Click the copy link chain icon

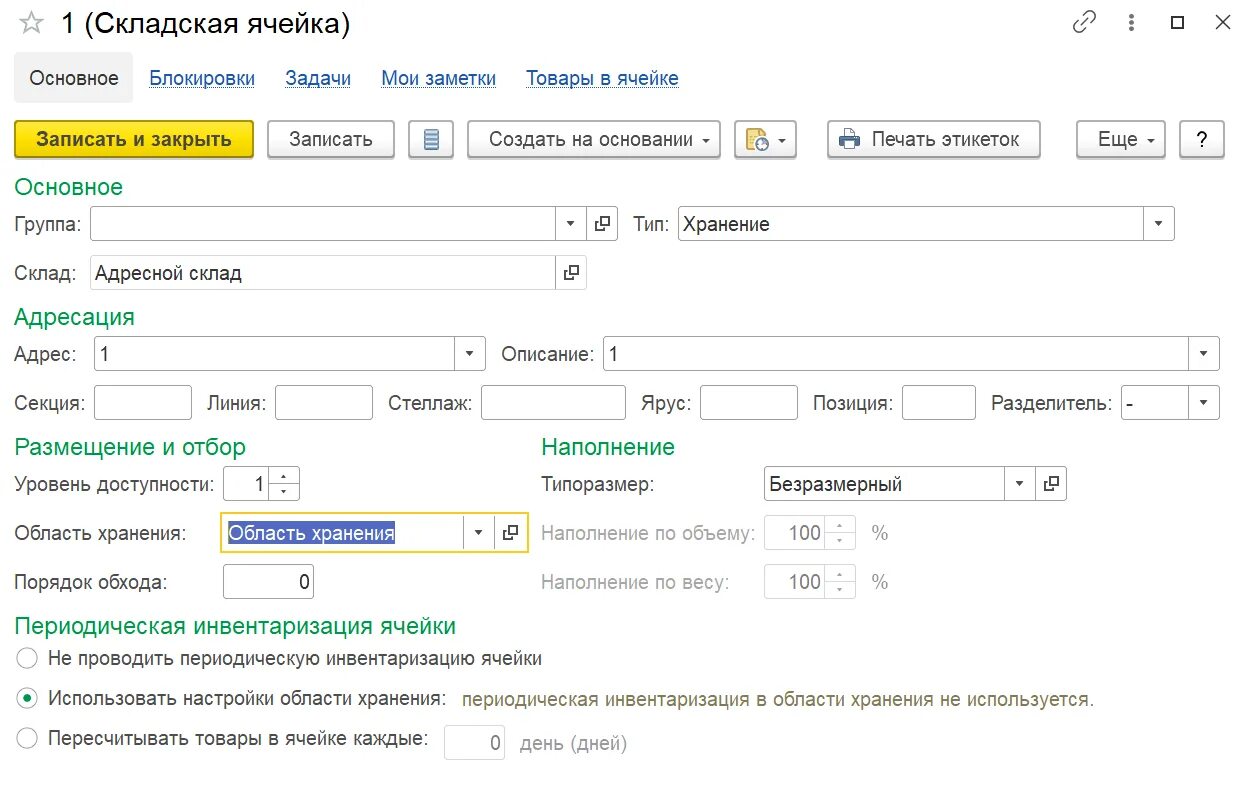tap(1084, 23)
